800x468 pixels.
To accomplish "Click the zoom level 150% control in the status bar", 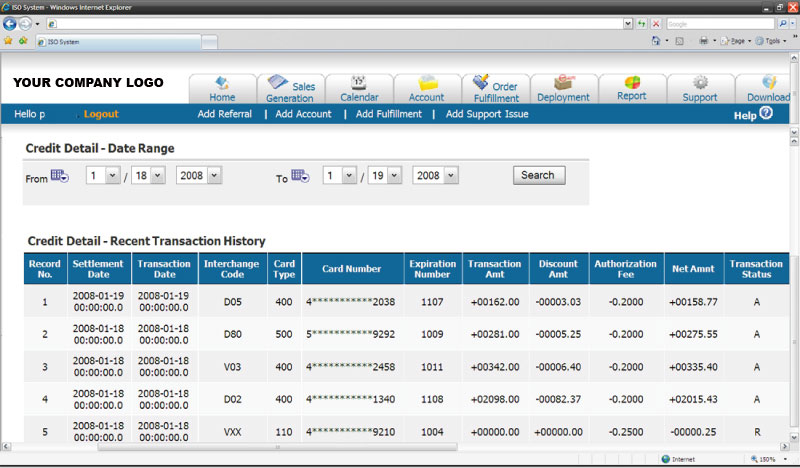I will (x=768, y=459).
